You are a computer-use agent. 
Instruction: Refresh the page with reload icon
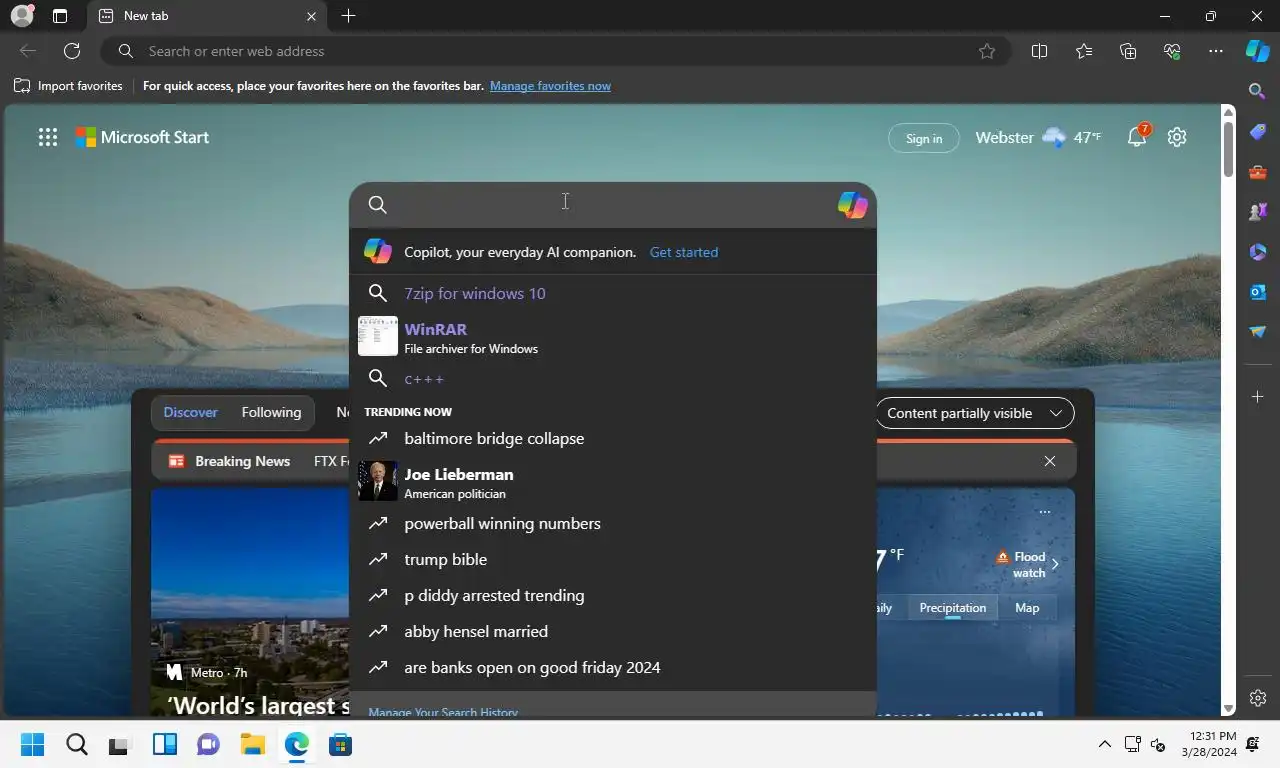tap(72, 51)
